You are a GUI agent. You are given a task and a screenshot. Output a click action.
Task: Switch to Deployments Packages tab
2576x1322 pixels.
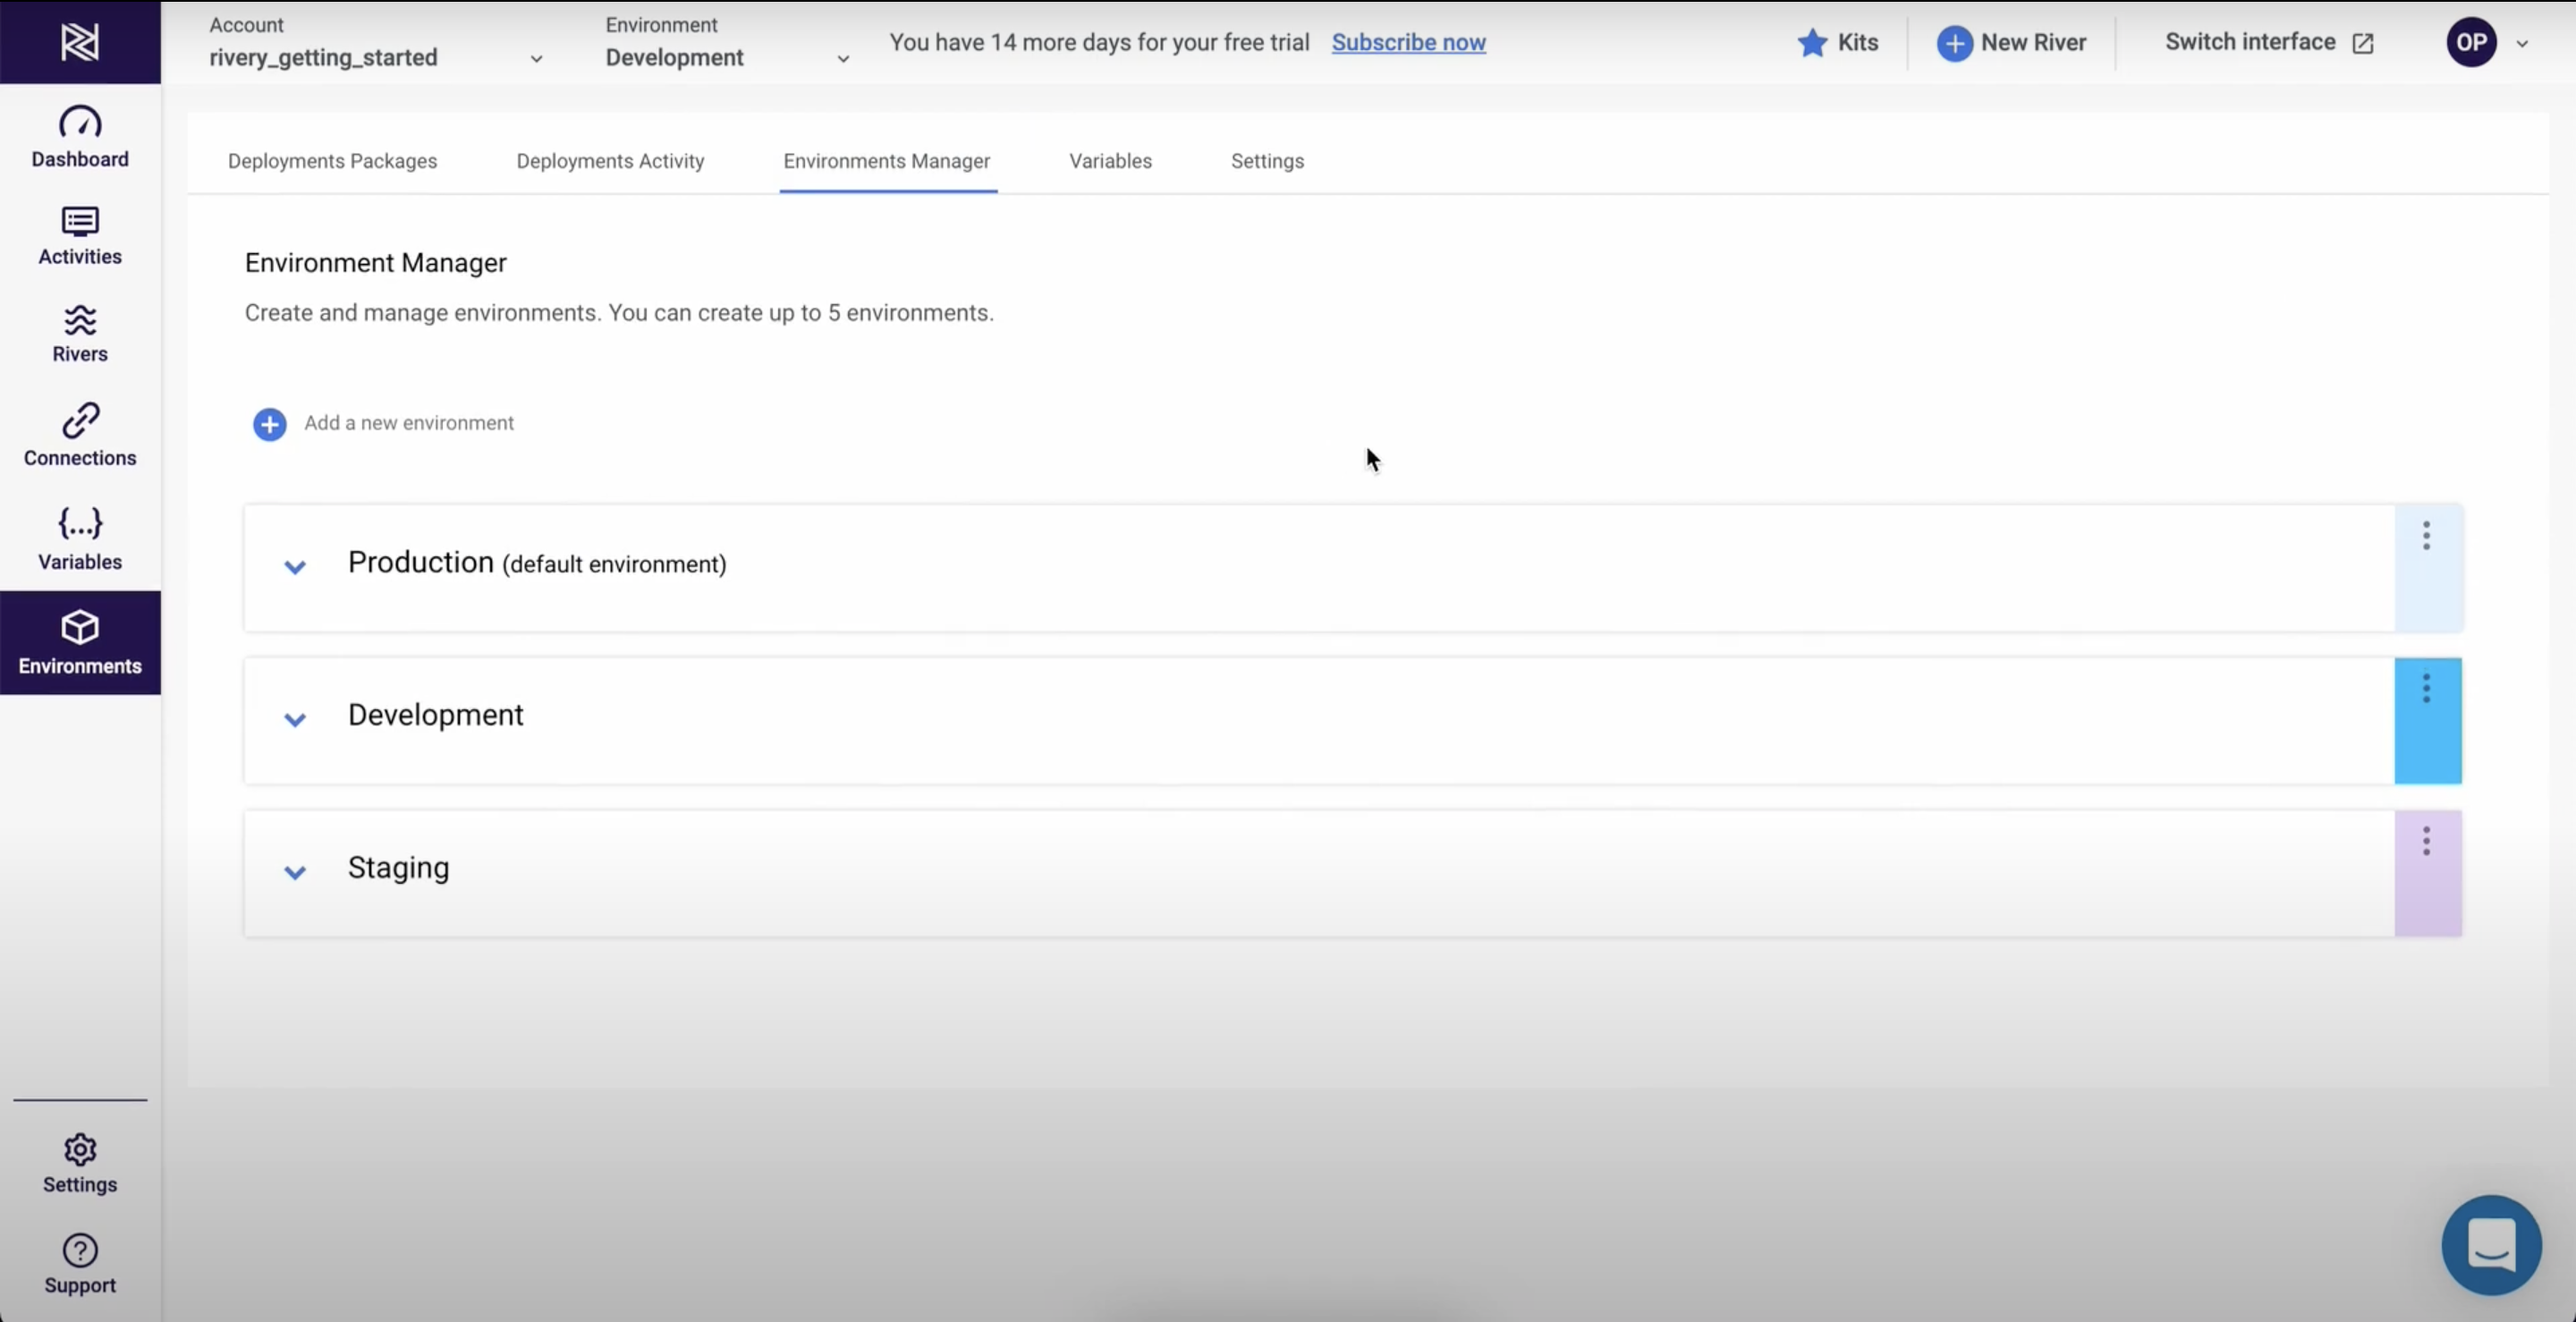pyautogui.click(x=332, y=161)
